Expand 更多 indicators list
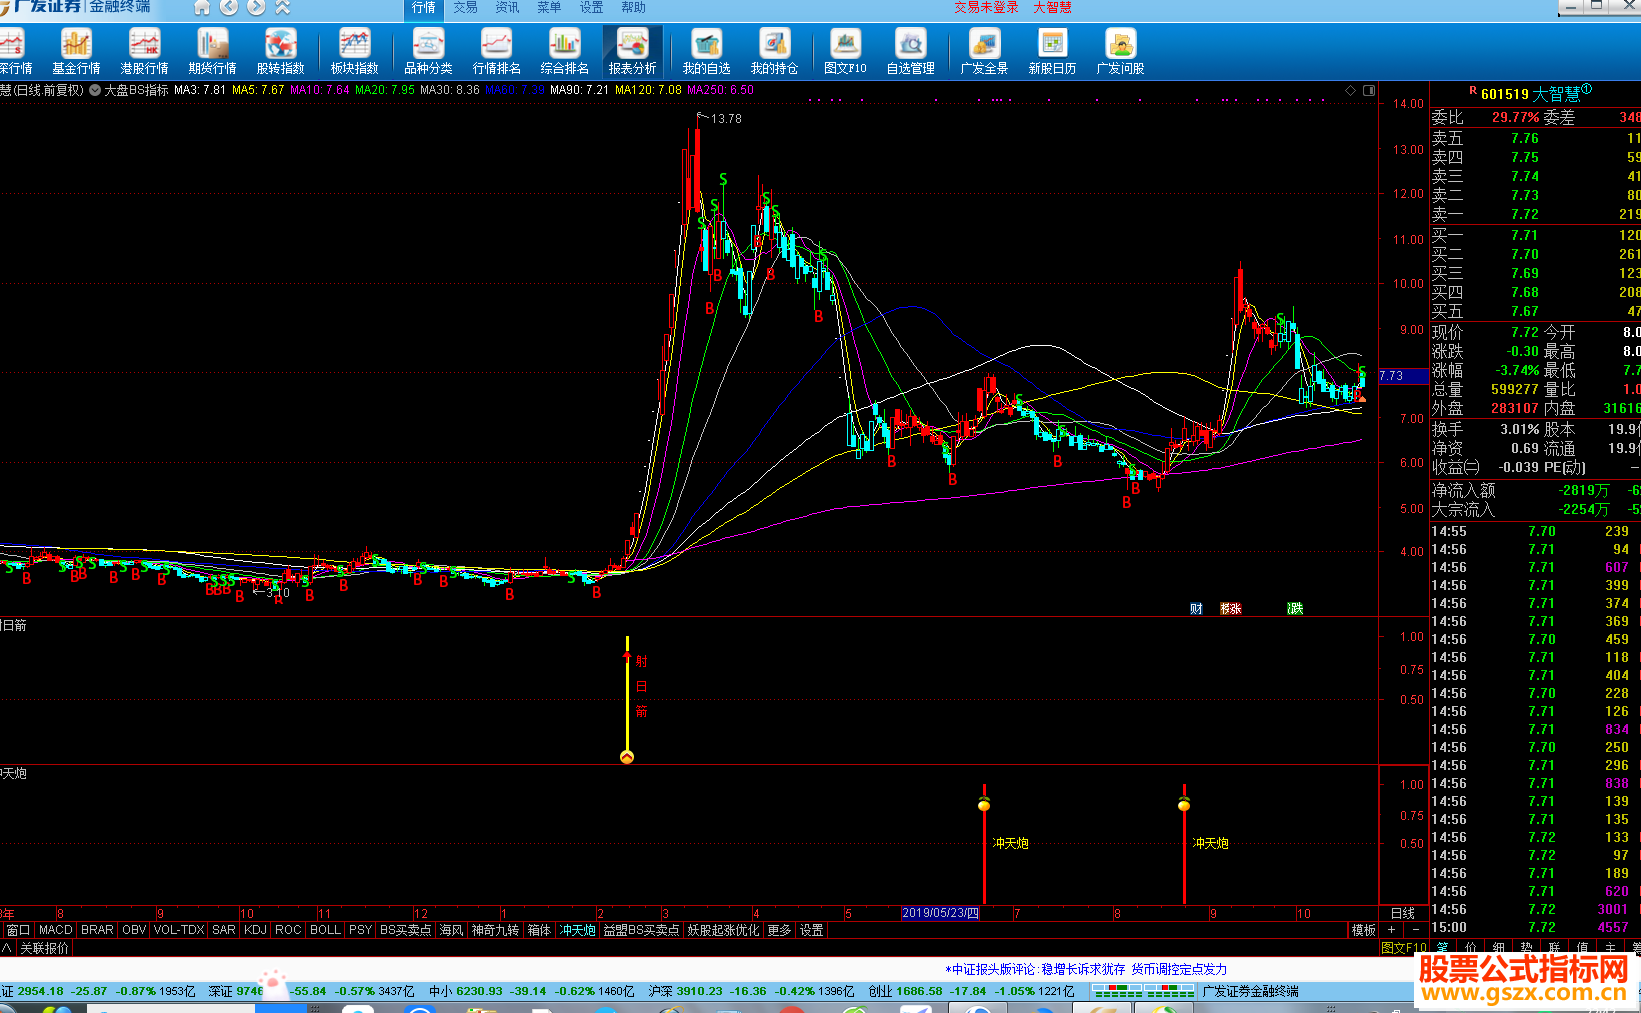The height and width of the screenshot is (1013, 1641). [x=779, y=930]
